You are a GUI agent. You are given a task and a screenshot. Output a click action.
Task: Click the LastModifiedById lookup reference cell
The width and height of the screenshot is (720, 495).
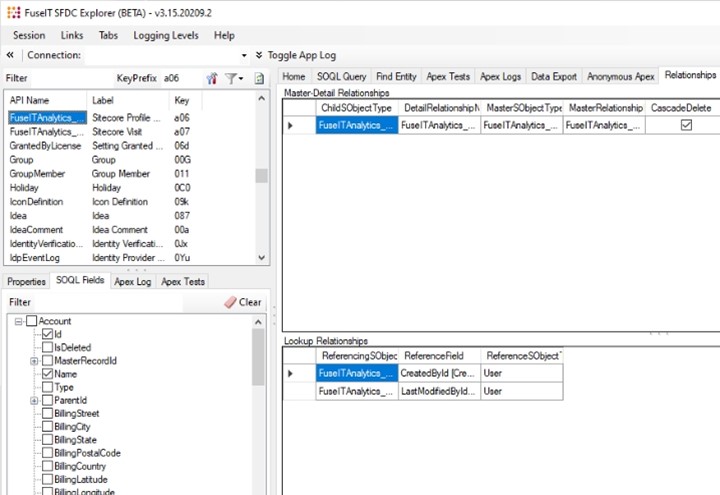click(439, 391)
